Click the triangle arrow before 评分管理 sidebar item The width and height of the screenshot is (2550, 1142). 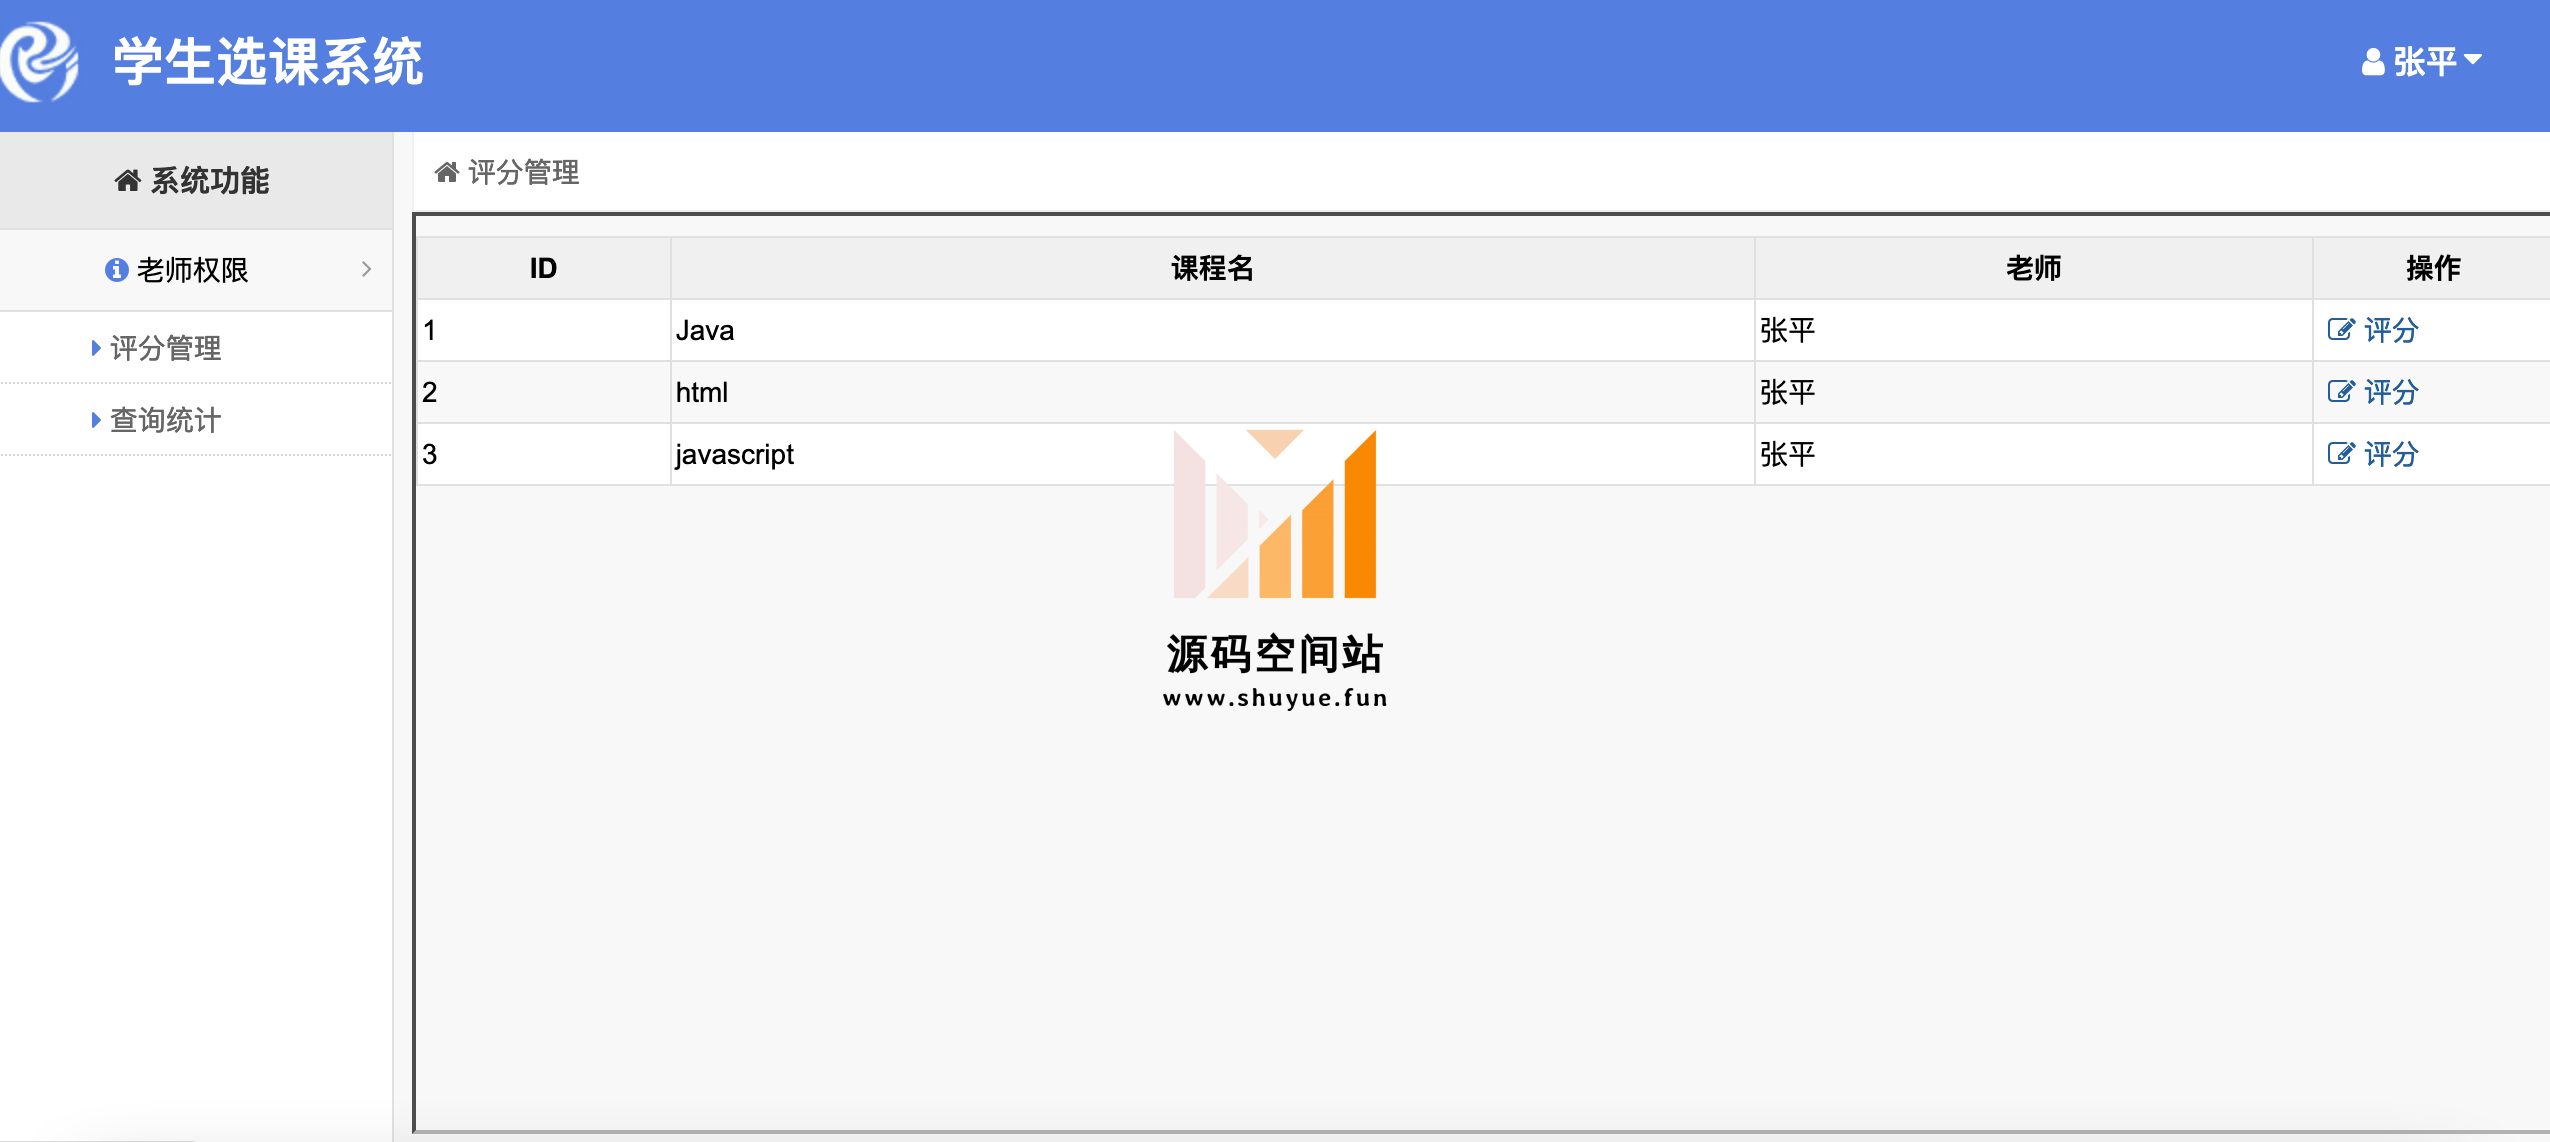[96, 348]
